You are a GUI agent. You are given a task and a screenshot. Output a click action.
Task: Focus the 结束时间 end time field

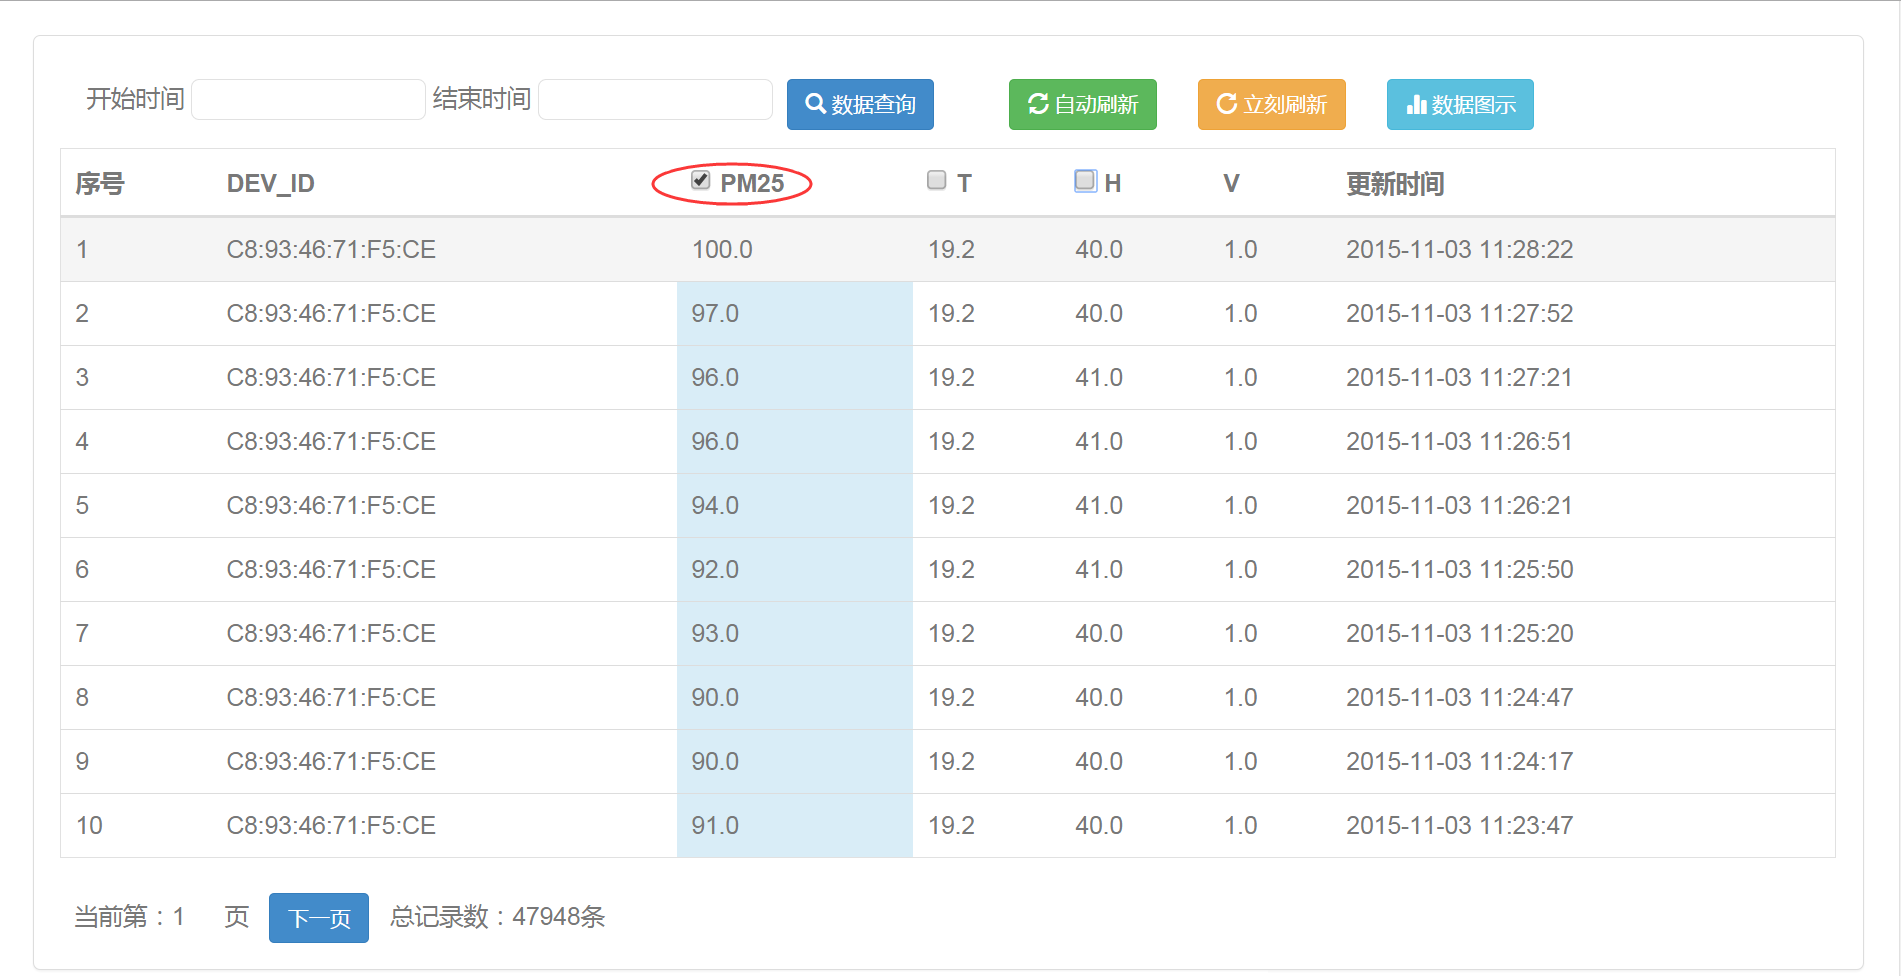(x=655, y=100)
